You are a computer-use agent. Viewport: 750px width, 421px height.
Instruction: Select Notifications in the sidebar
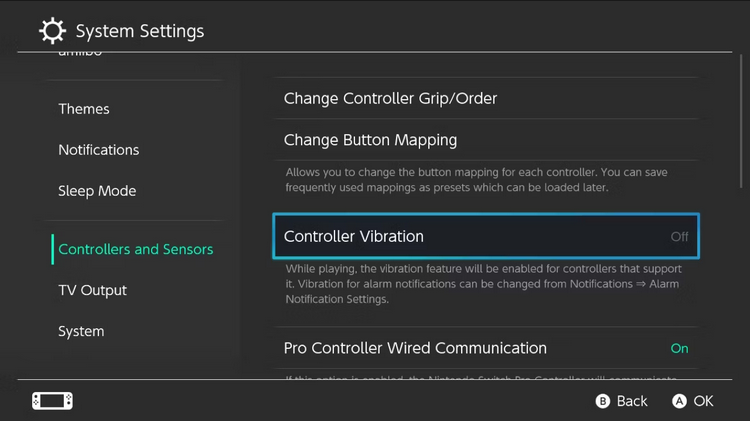[x=99, y=150]
